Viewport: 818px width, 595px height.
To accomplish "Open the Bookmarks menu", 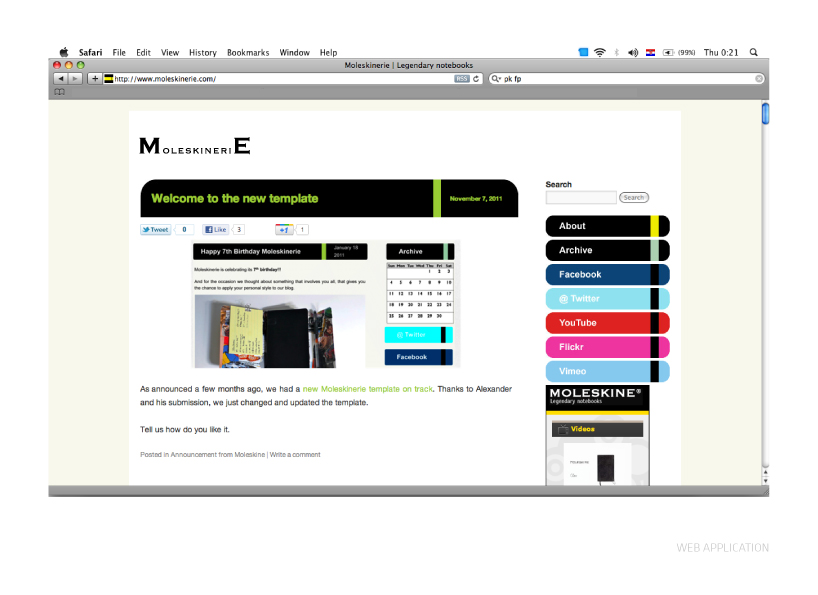I will pos(247,52).
